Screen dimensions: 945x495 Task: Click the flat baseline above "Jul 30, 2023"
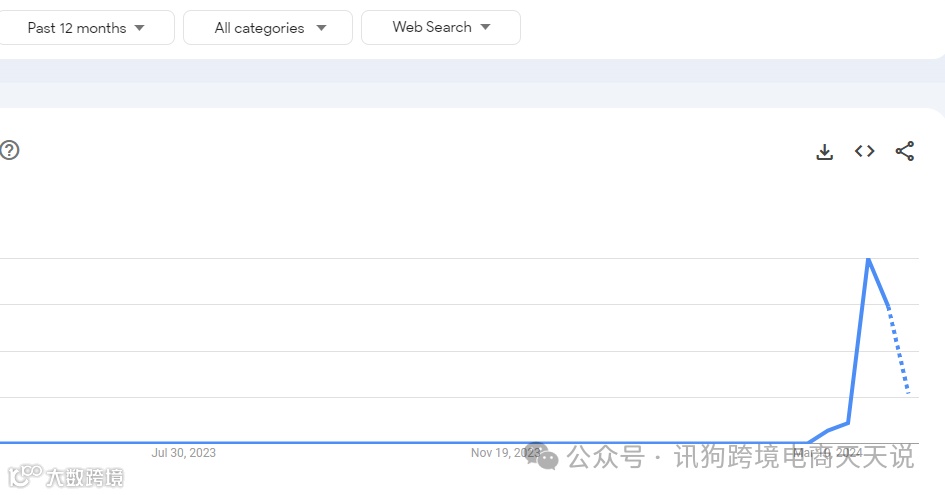(x=183, y=442)
